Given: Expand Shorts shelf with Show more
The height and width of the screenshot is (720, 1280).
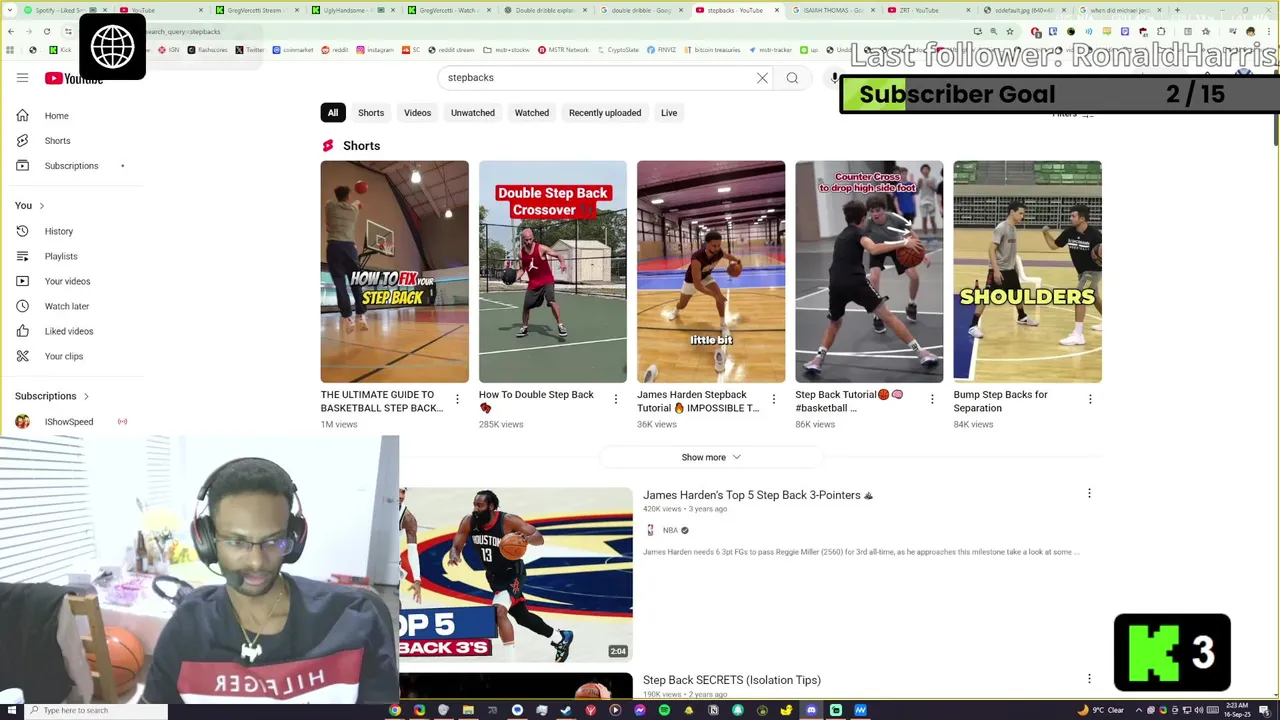Looking at the screenshot, I should 711,458.
